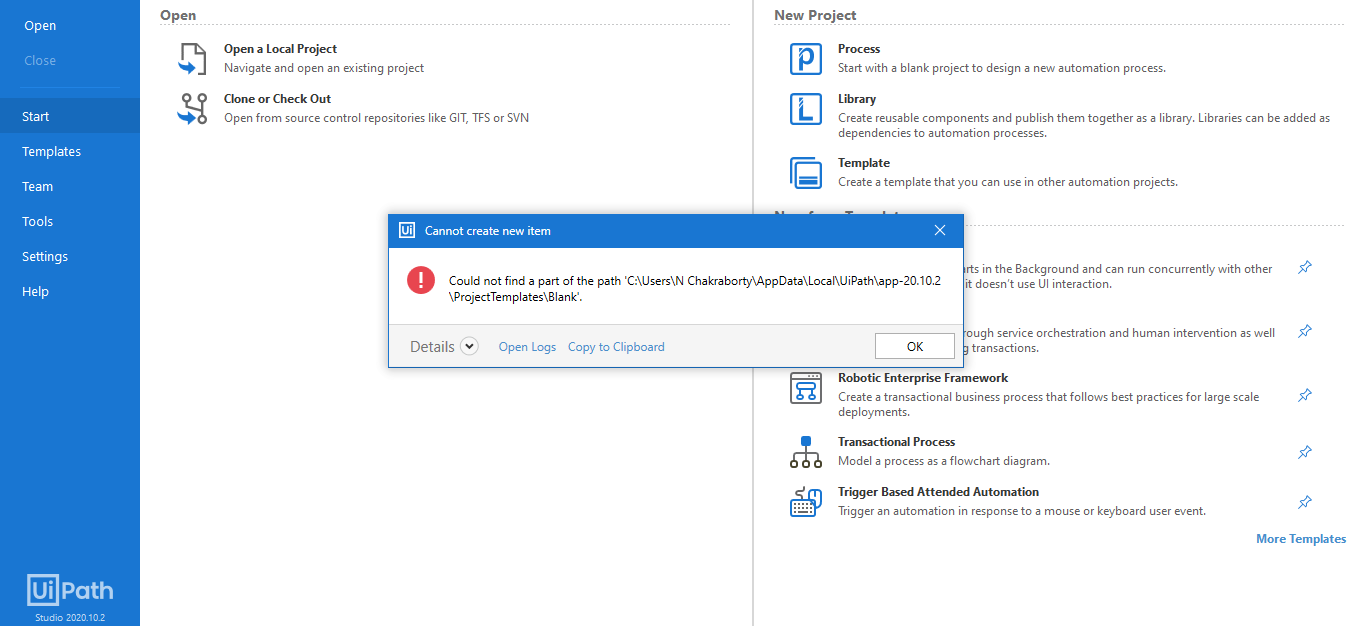Screen dimensions: 1366x626
Task: Pin the Trigger Based Attended Automation template
Action: (x=1305, y=502)
